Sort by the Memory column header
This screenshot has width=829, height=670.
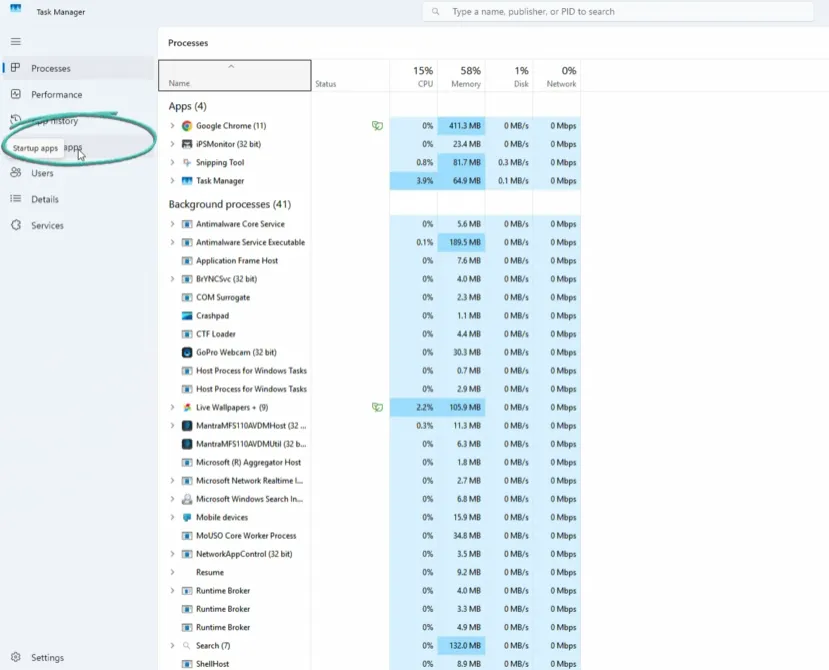(x=461, y=75)
